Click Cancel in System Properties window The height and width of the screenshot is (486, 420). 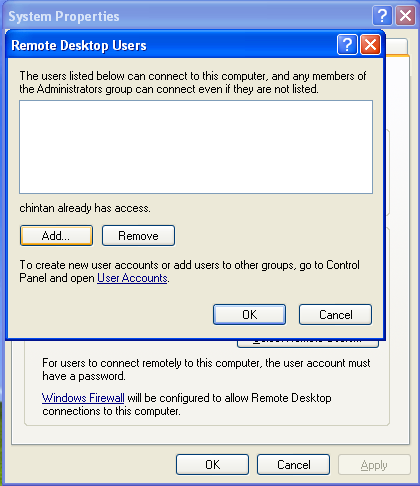pyautogui.click(x=293, y=464)
